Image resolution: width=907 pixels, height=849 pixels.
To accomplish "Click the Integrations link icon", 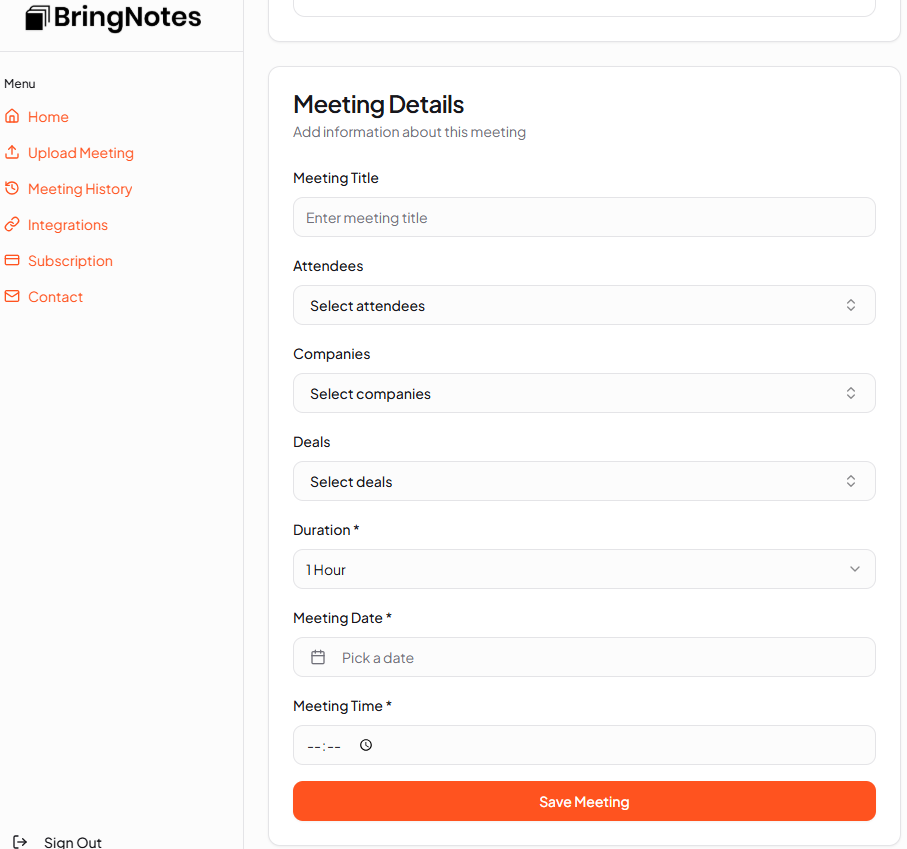I will coord(13,224).
